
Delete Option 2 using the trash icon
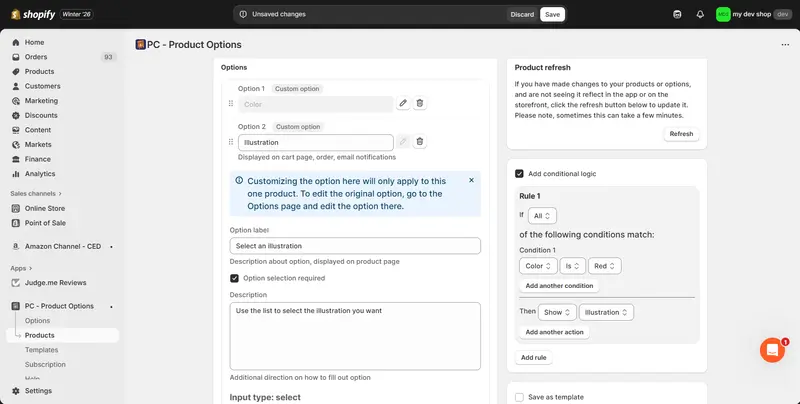click(x=420, y=142)
